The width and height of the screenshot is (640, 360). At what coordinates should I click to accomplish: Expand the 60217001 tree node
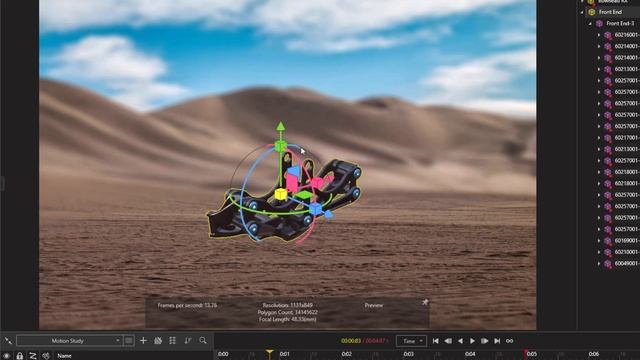[x=599, y=138]
